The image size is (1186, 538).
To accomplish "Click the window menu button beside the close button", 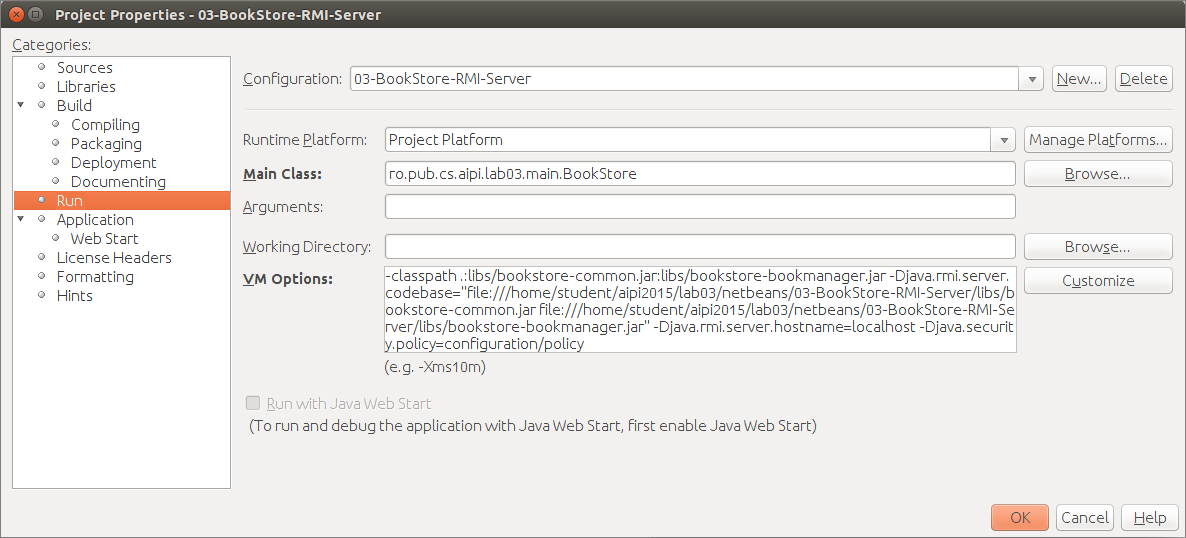I will 34,14.
